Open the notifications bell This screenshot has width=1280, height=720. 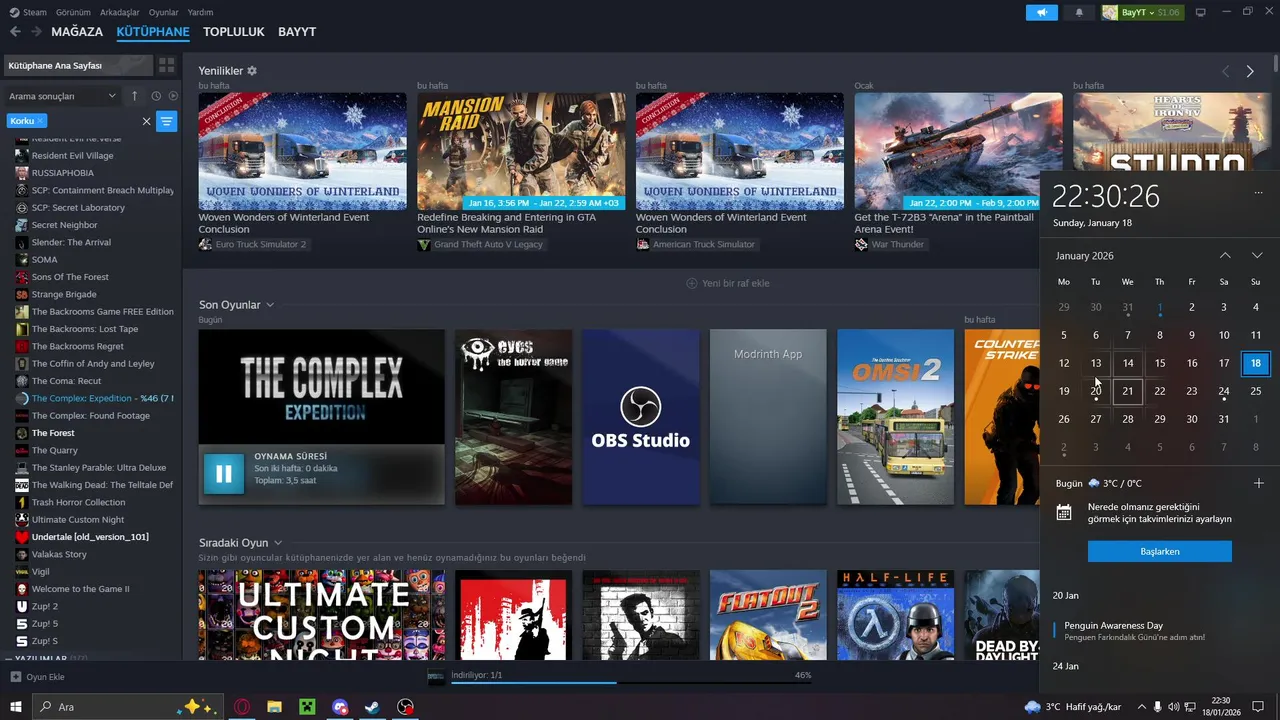[x=1079, y=12]
